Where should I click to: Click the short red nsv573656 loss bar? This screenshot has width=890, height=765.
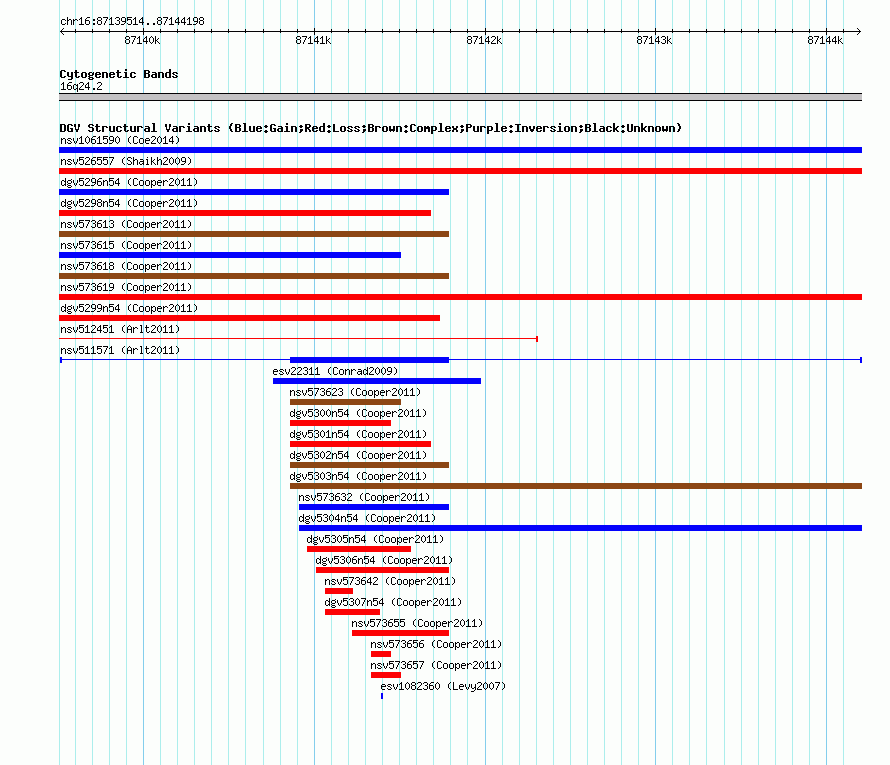coord(381,654)
